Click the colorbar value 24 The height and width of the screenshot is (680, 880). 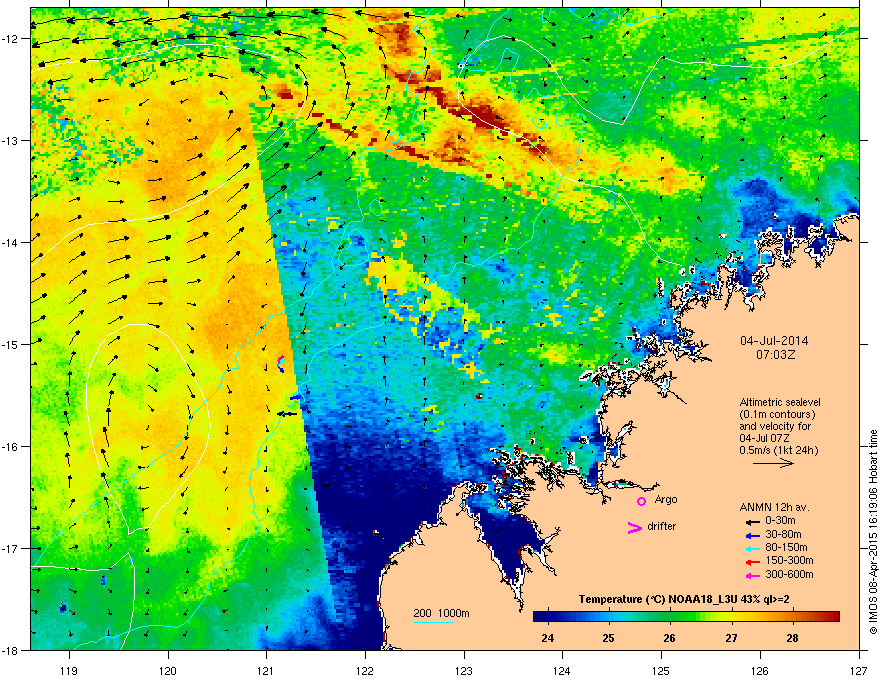click(548, 638)
